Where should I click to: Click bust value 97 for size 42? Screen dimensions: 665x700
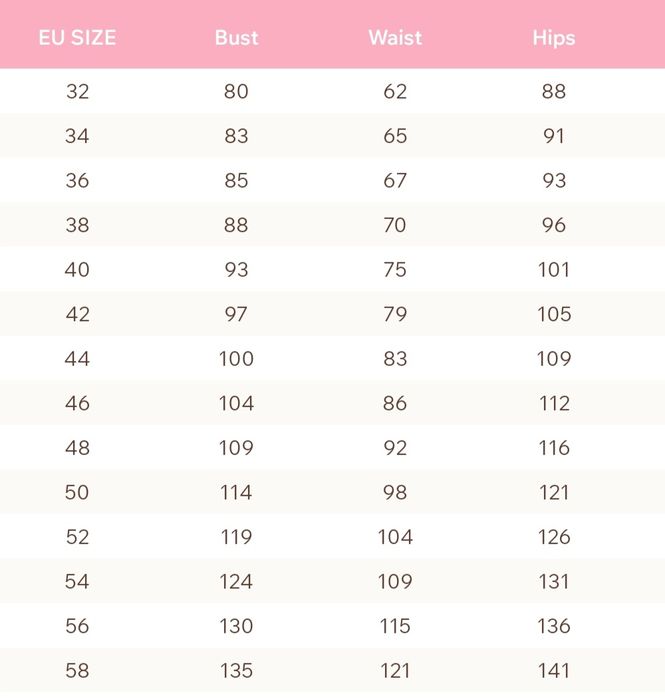point(236,314)
